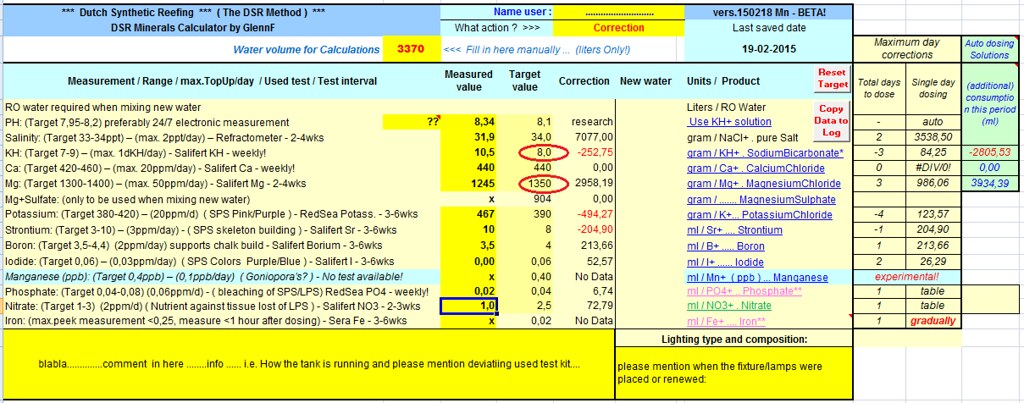Image resolution: width=1024 pixels, height=403 pixels.
Task: Select the Boron correction value 213,66
Action: pos(585,246)
